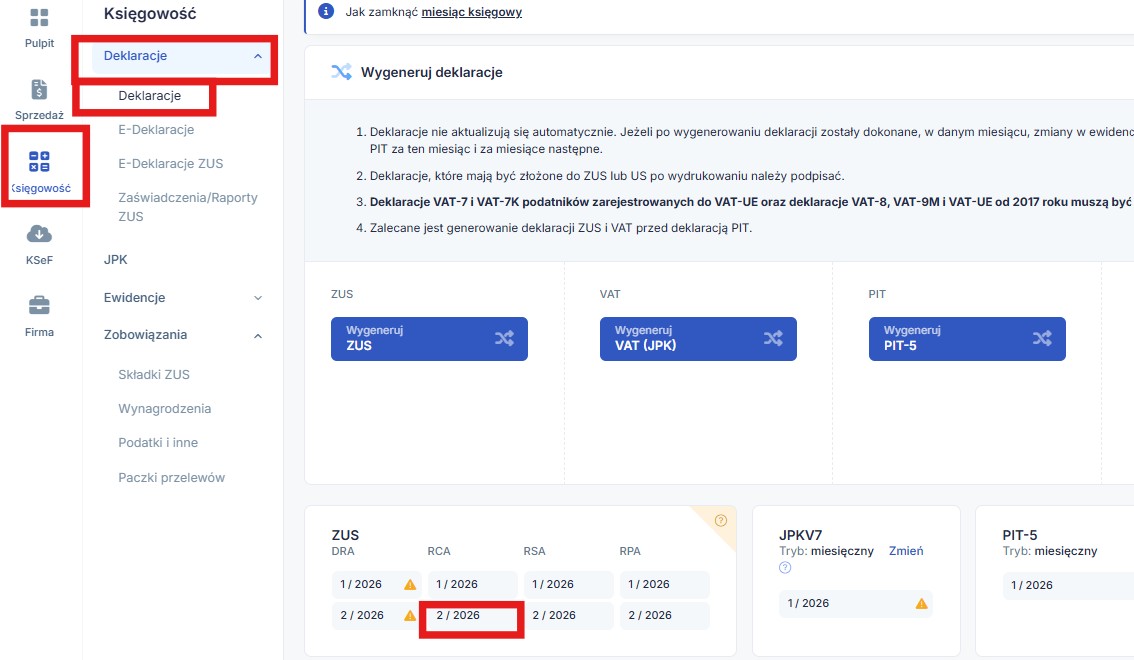This screenshot has width=1134, height=660.
Task: Open the KSeF cloud icon
Action: pos(39,235)
